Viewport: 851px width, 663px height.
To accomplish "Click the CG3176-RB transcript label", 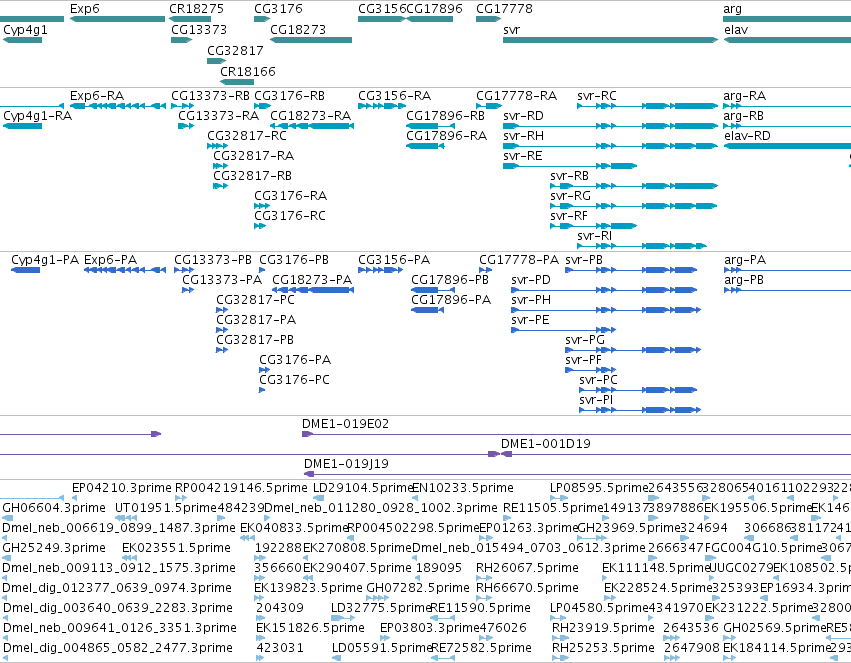I will (x=289, y=96).
